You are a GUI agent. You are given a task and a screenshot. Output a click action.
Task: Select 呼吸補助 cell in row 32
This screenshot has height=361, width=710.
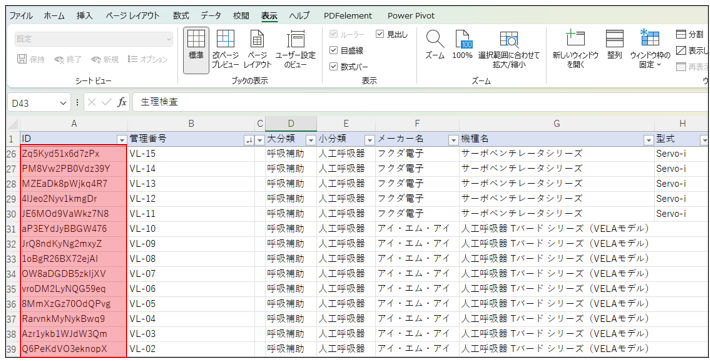coord(291,244)
